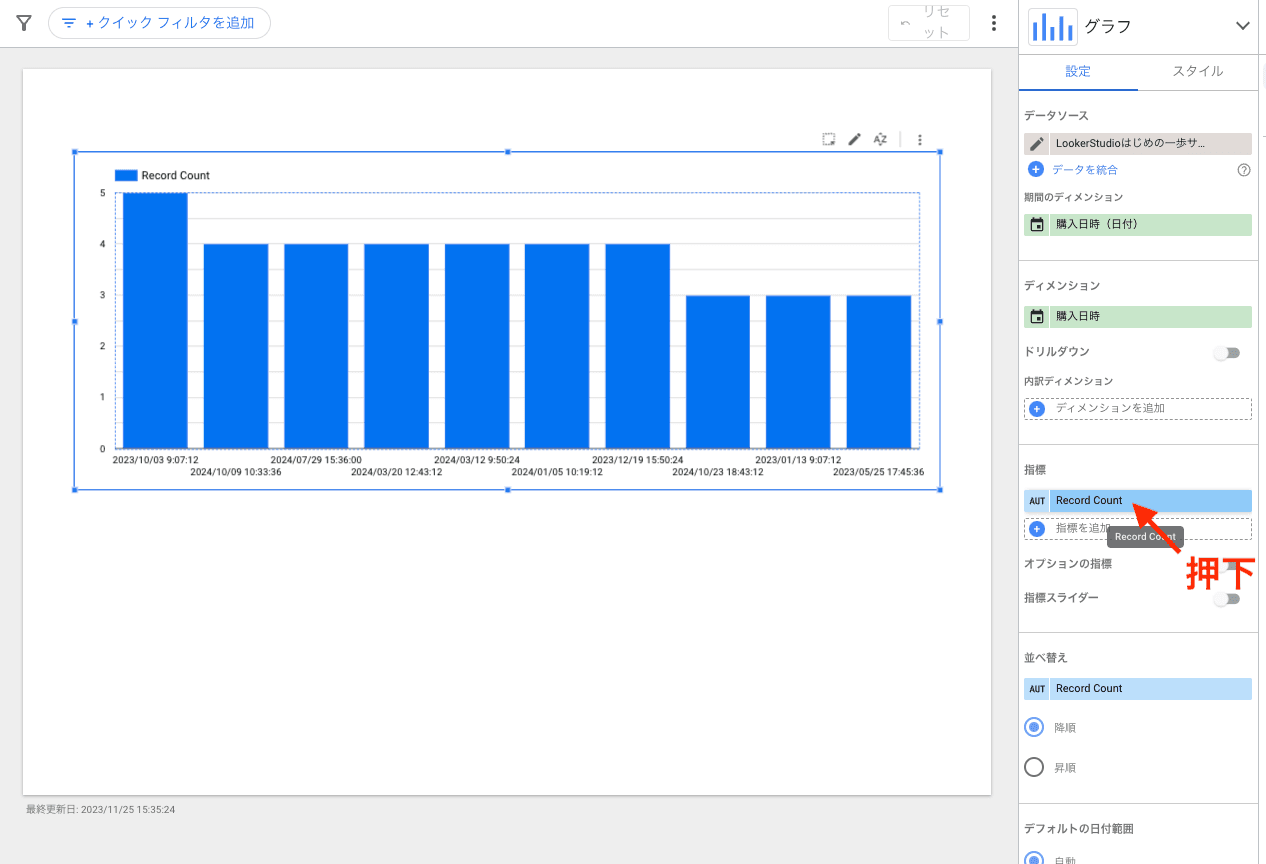This screenshot has width=1266, height=864.
Task: Click the data source pencil edit icon
Action: [x=1037, y=144]
